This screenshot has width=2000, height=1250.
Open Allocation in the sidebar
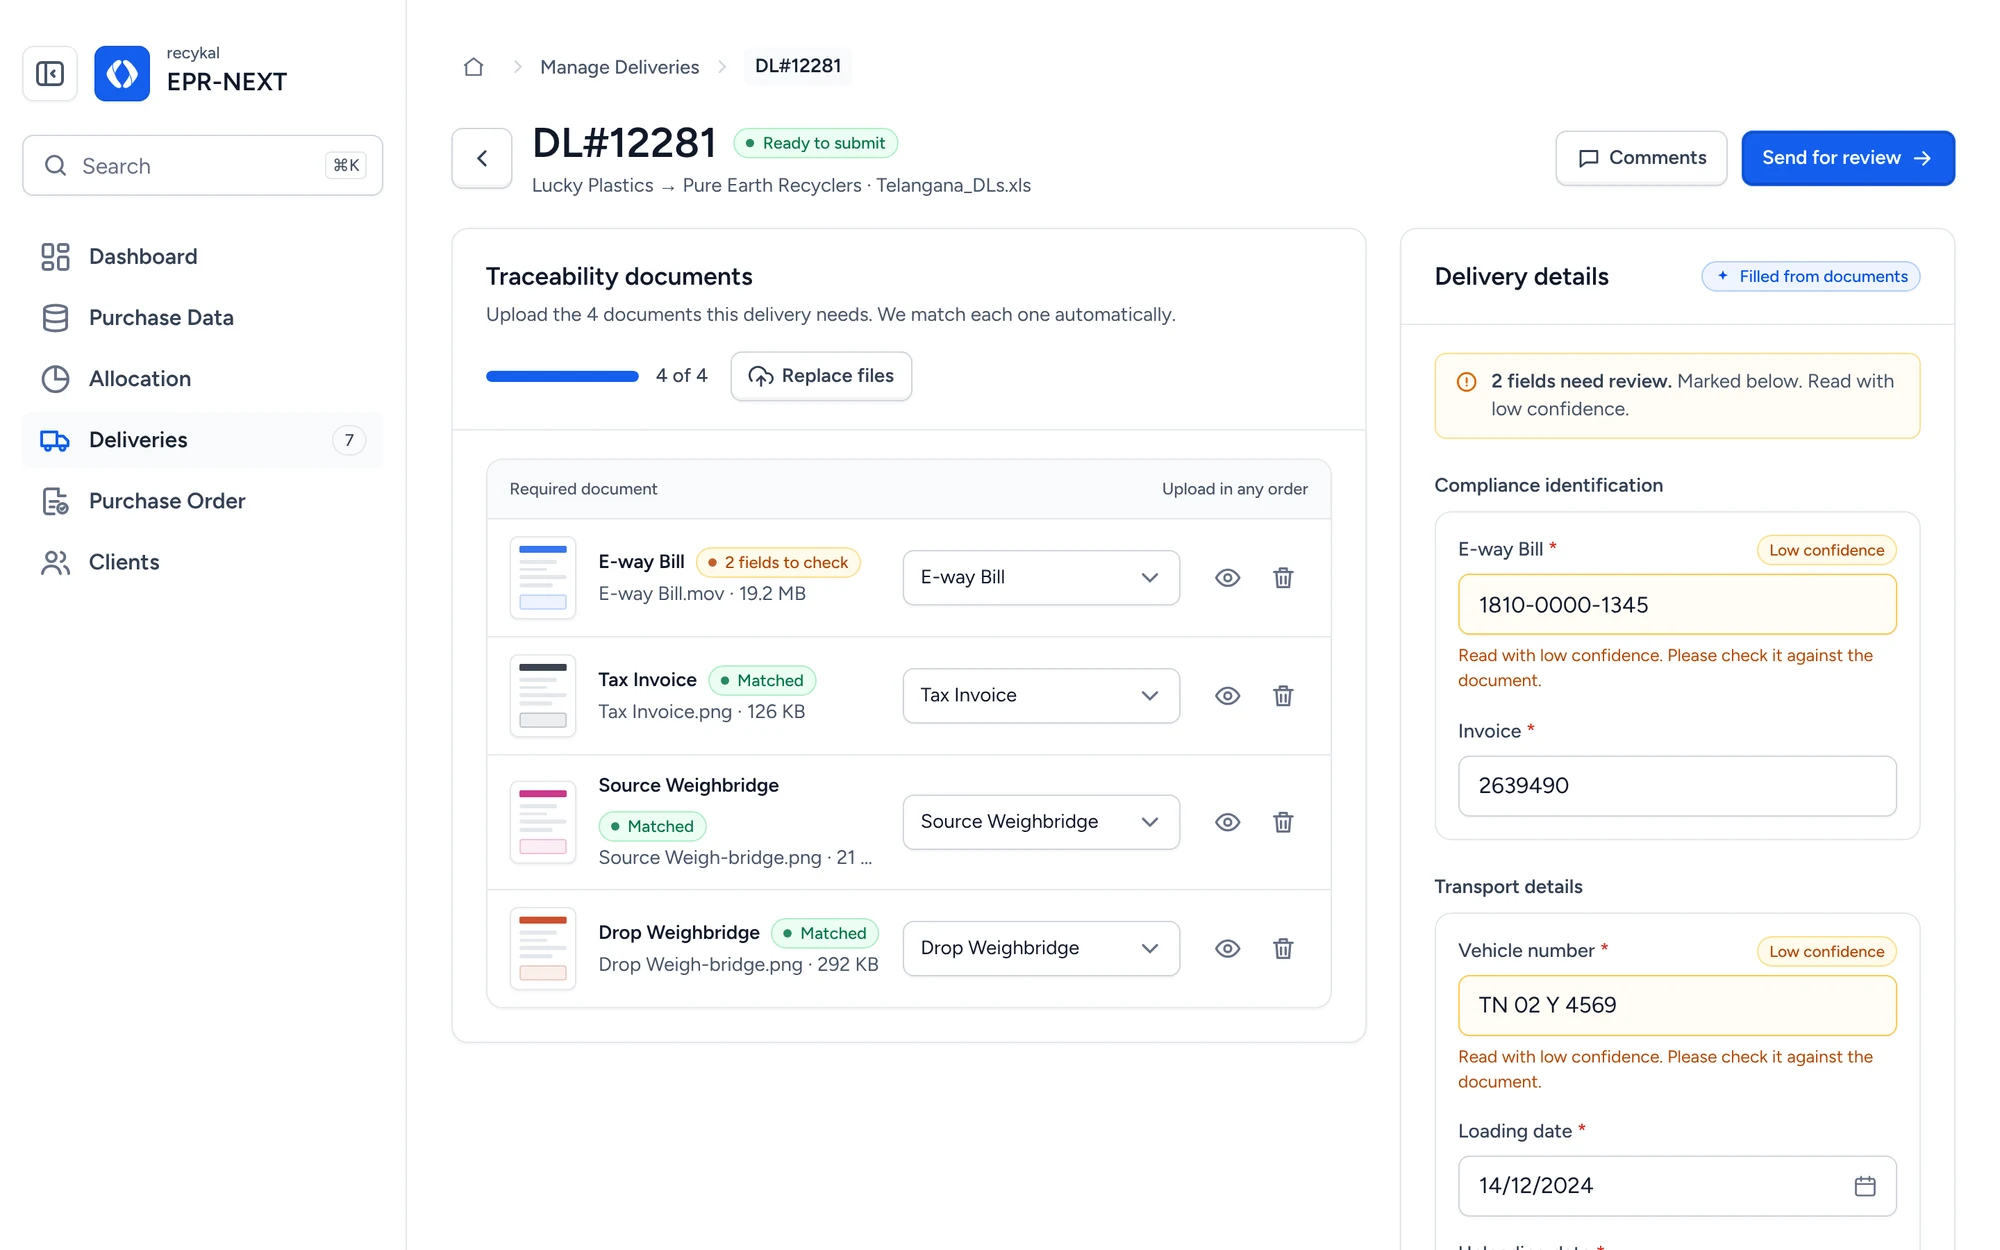(203, 379)
